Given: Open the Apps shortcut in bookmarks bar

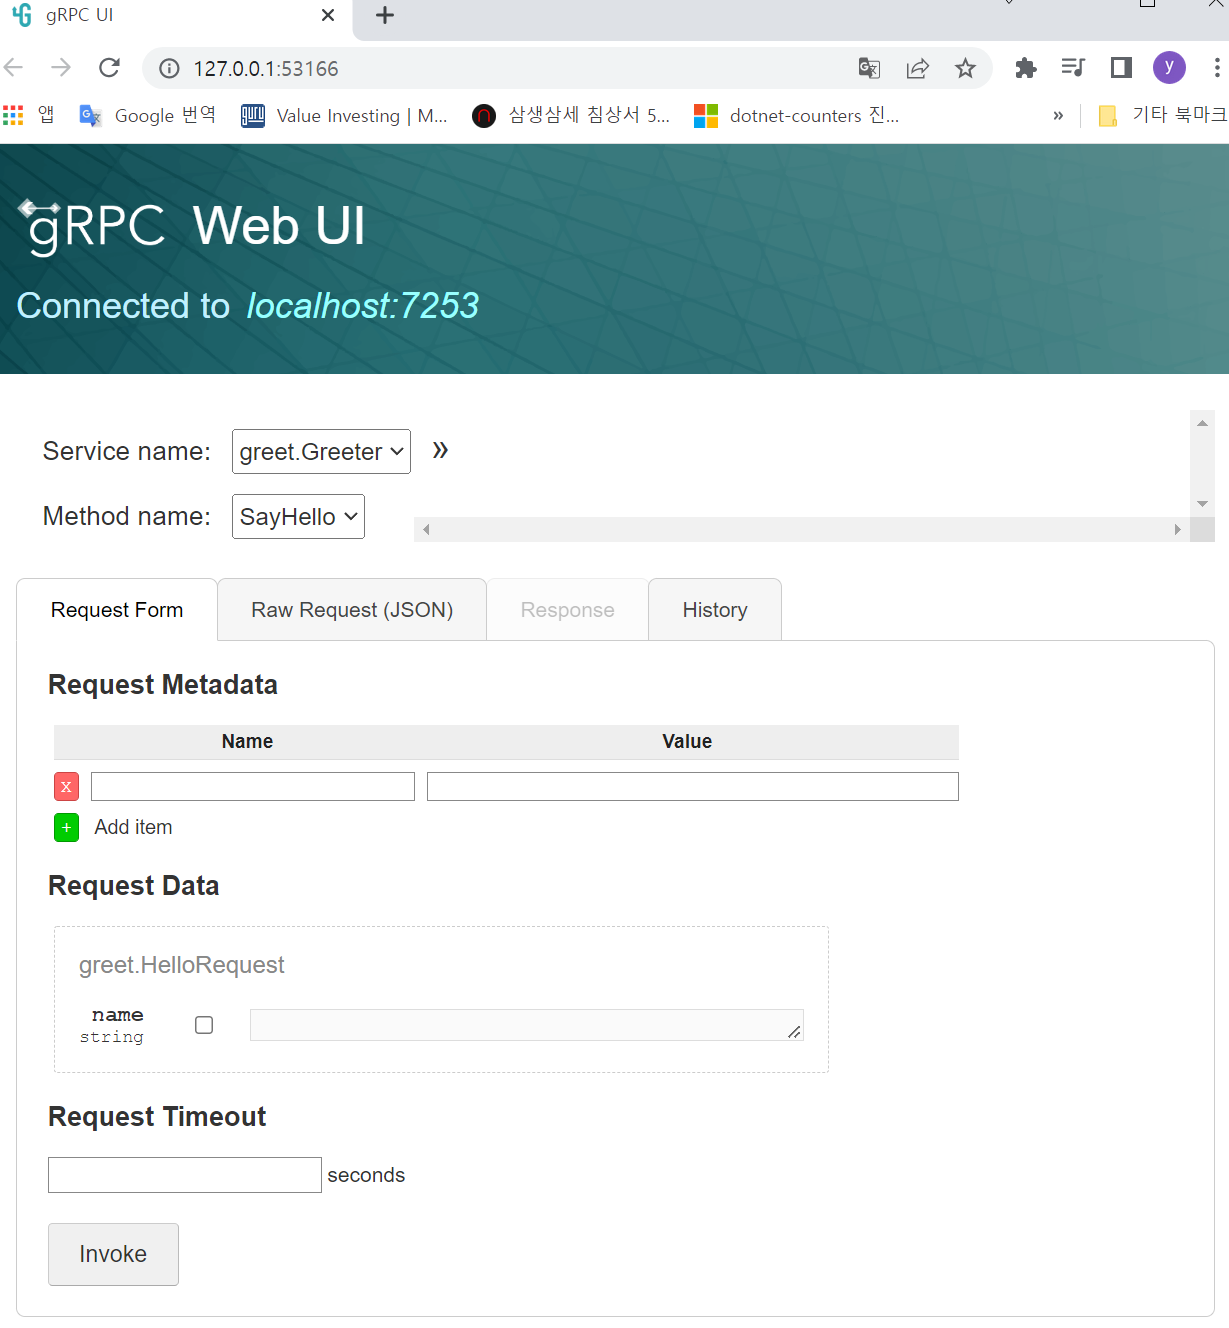Looking at the screenshot, I should click(x=29, y=116).
